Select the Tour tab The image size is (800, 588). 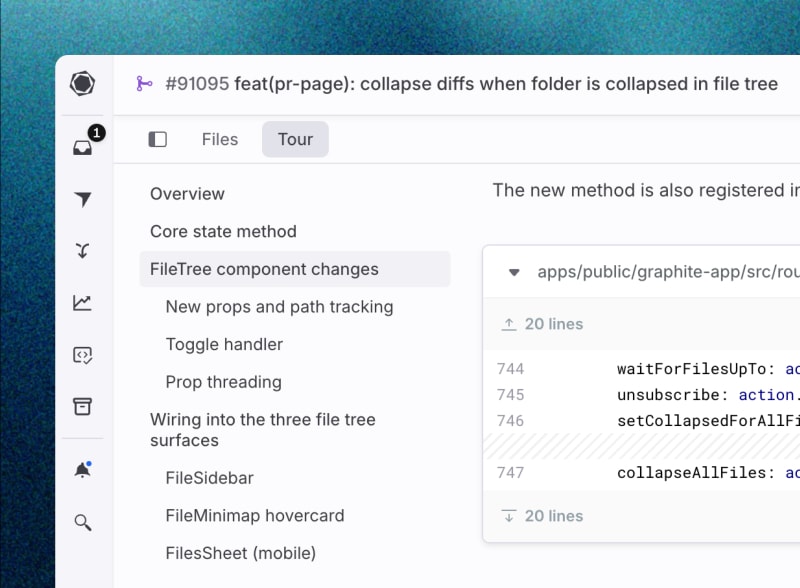click(295, 140)
